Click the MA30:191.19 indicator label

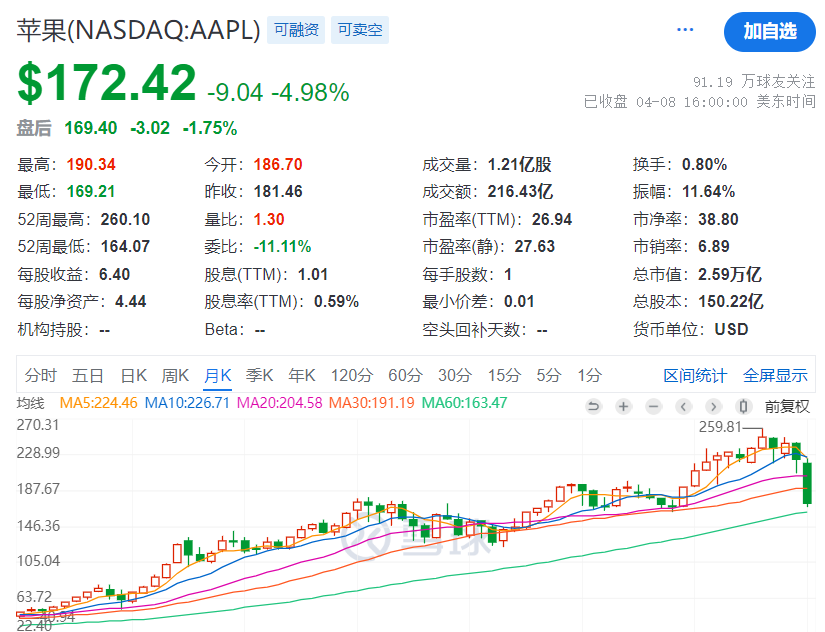[371, 404]
